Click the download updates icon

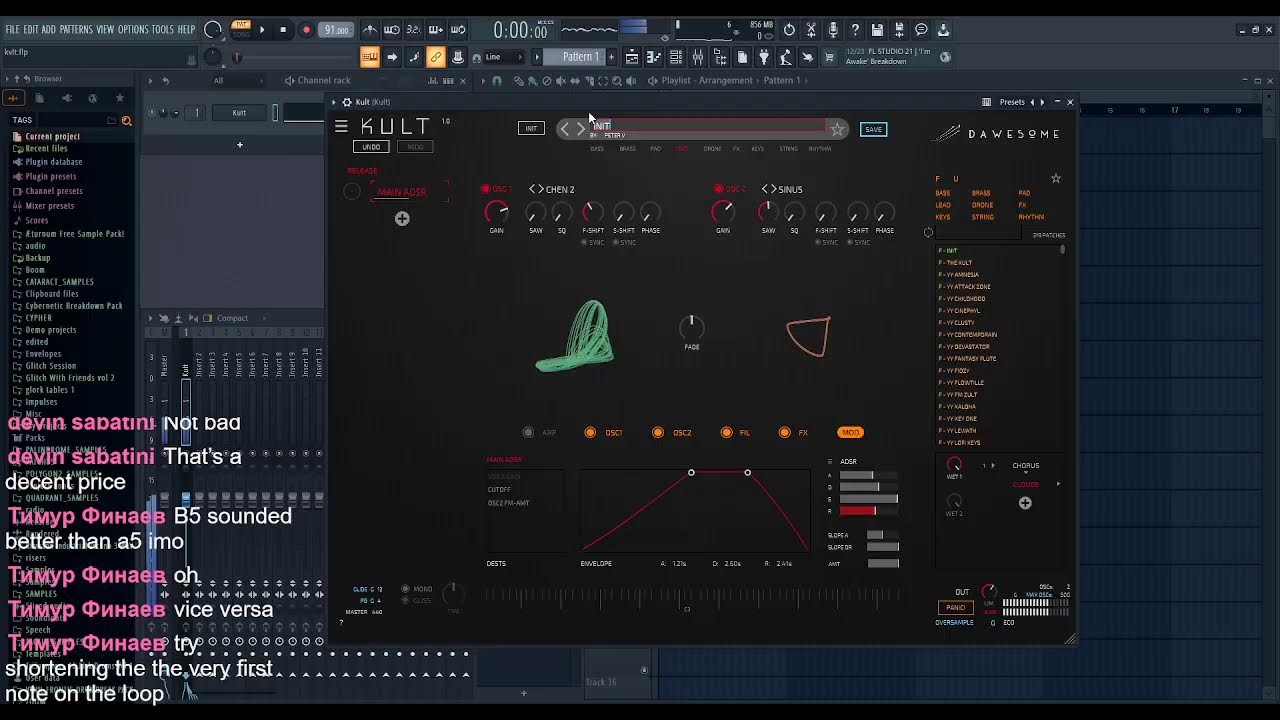943,30
